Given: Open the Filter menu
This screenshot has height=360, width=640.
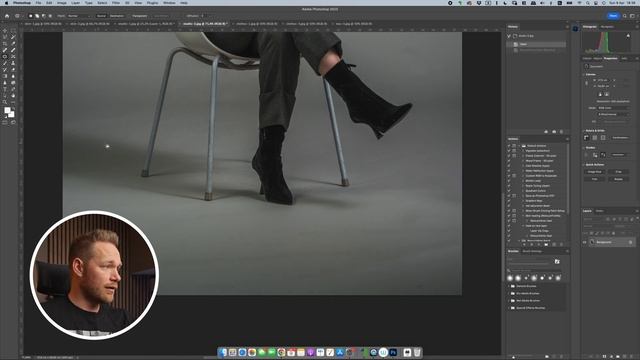Looking at the screenshot, I should coord(116,3).
